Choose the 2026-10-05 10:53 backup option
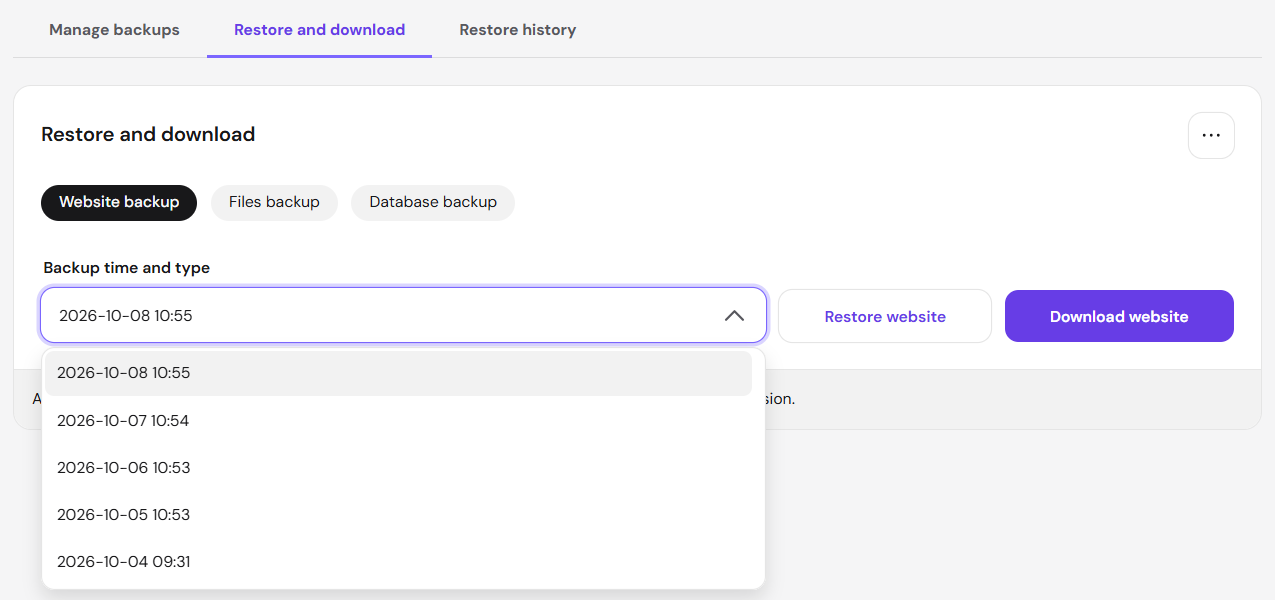The width and height of the screenshot is (1275, 600). click(398, 515)
